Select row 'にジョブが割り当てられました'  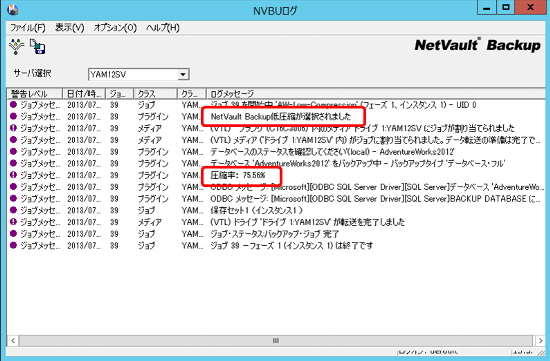pyautogui.click(x=276, y=128)
